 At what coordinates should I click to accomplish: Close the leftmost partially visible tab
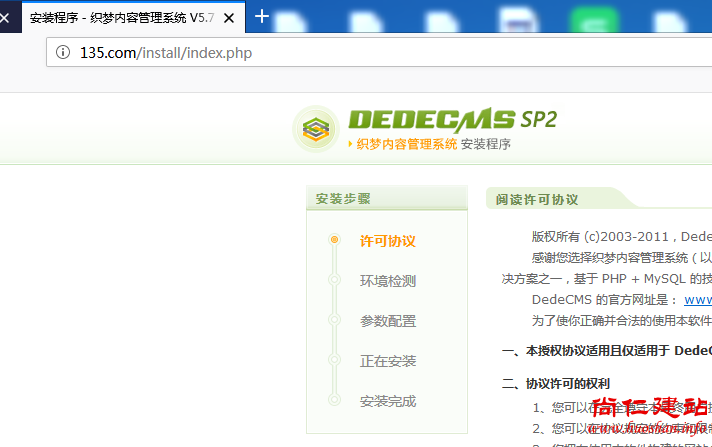5,18
